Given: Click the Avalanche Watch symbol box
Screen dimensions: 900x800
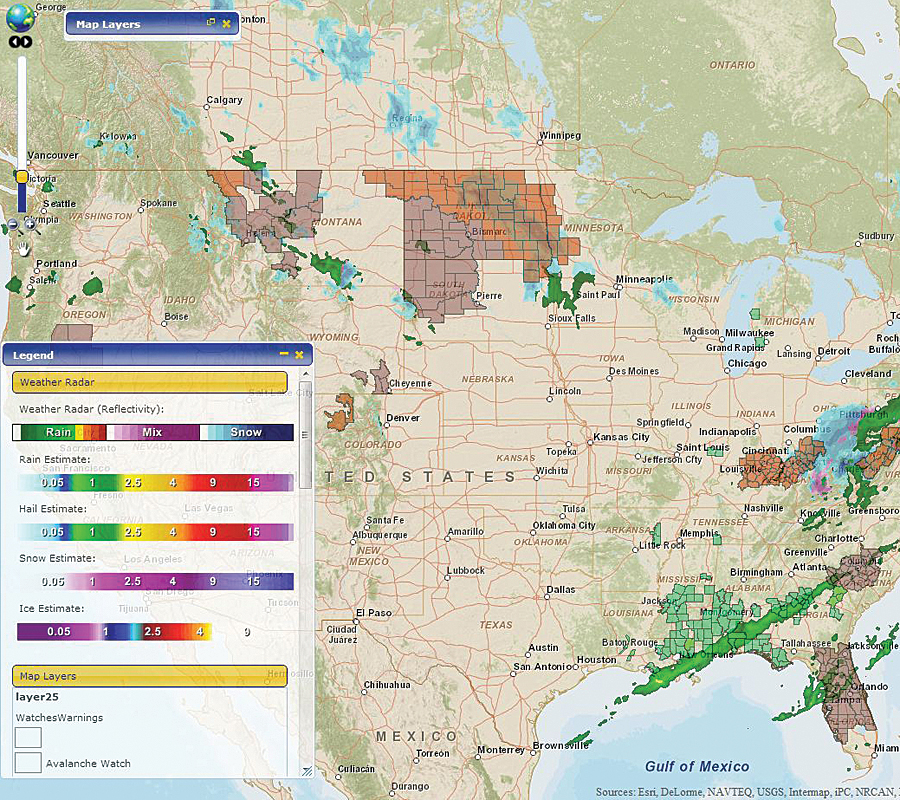Looking at the screenshot, I should pyautogui.click(x=28, y=763).
